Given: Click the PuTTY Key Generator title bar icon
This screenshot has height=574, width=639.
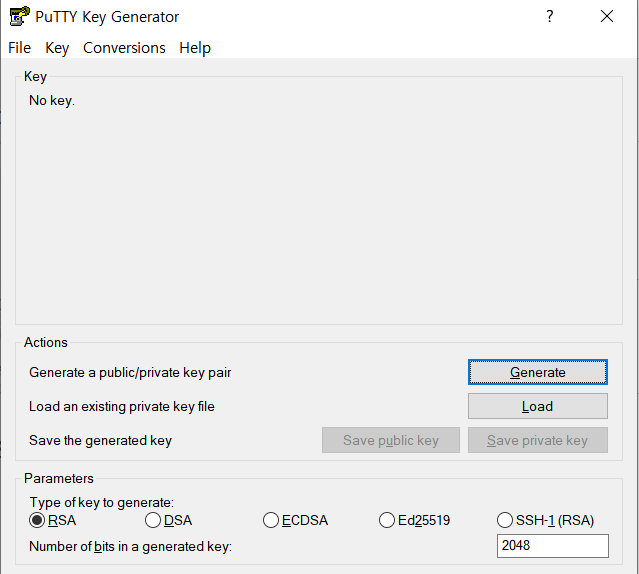Looking at the screenshot, I should tap(19, 16).
